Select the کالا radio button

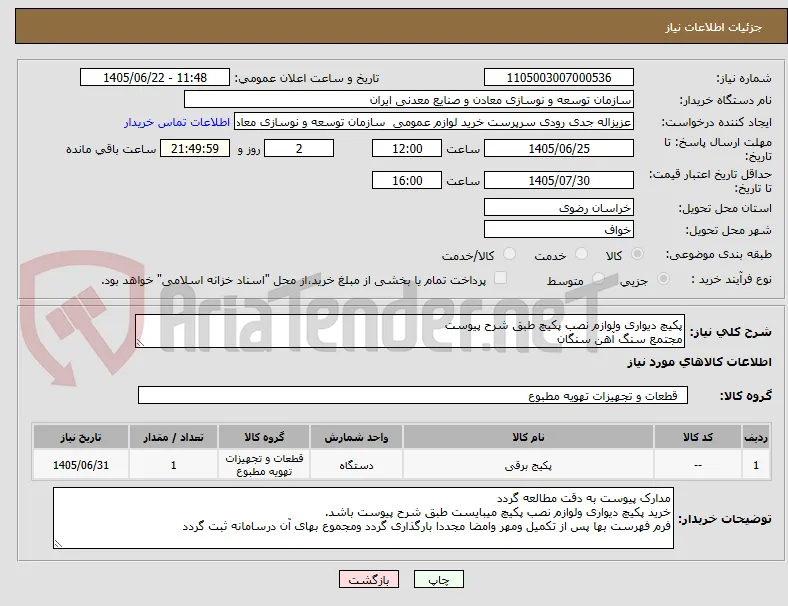pyautogui.click(x=637, y=254)
